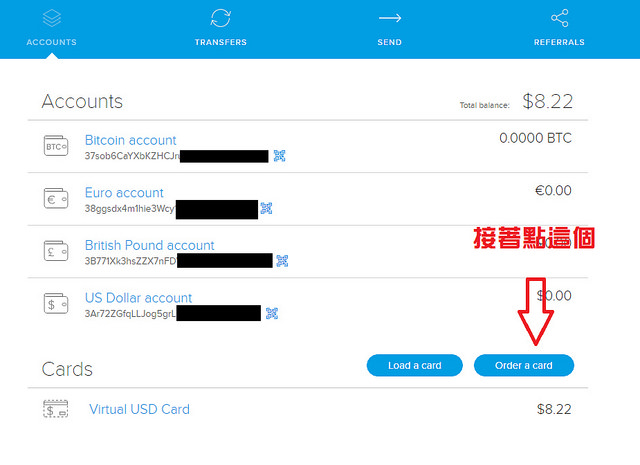Image resolution: width=640 pixels, height=465 pixels.
Task: Click the British Pound wallet icon
Action: (56, 251)
